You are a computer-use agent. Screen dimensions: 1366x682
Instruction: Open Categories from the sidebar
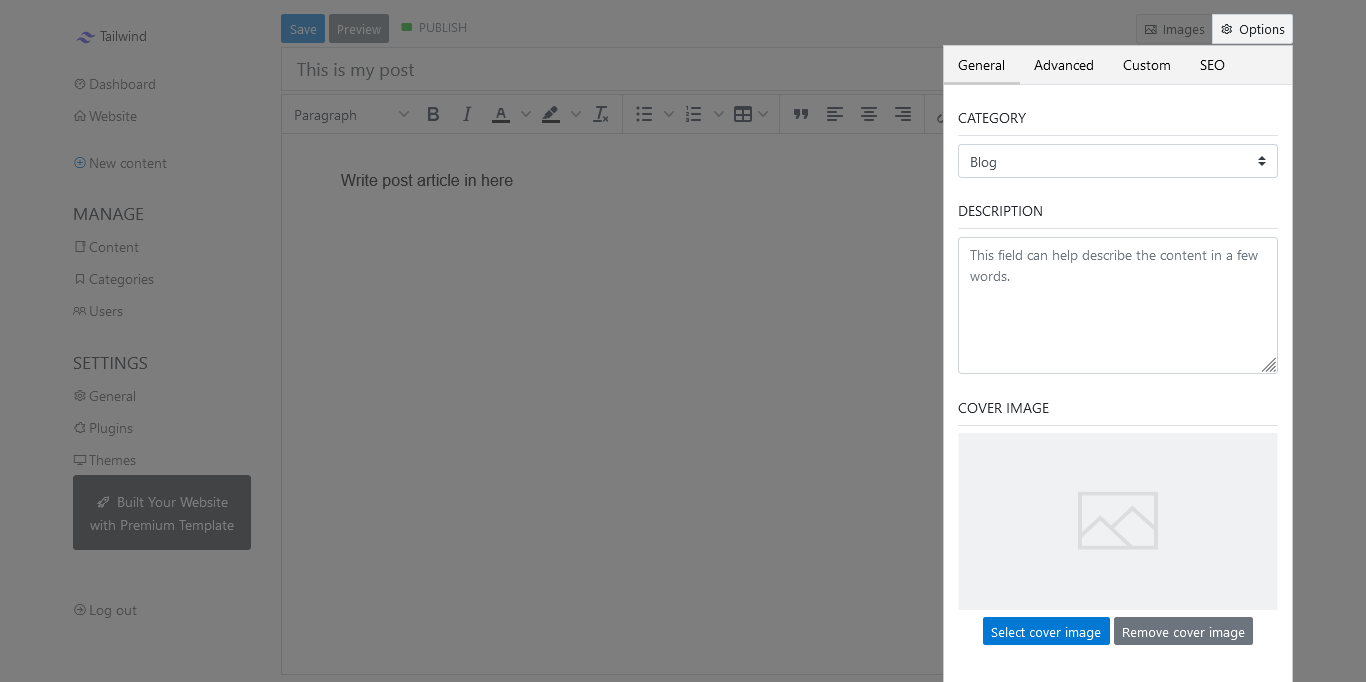pyautogui.click(x=113, y=279)
